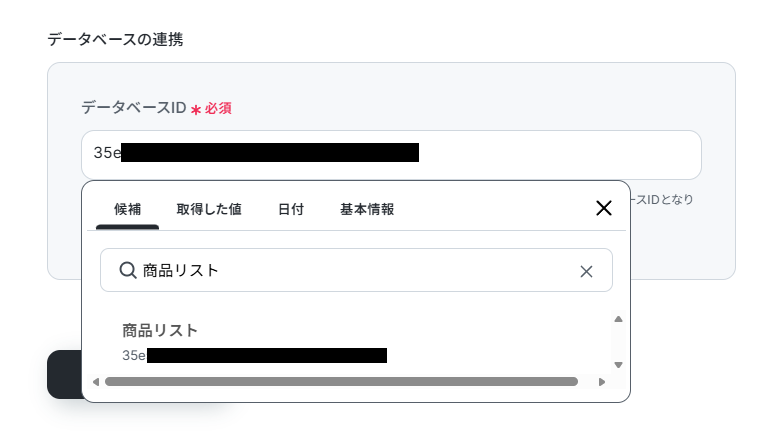Click the horizontal scrollbar right arrow
The image size is (780, 432).
click(x=602, y=382)
